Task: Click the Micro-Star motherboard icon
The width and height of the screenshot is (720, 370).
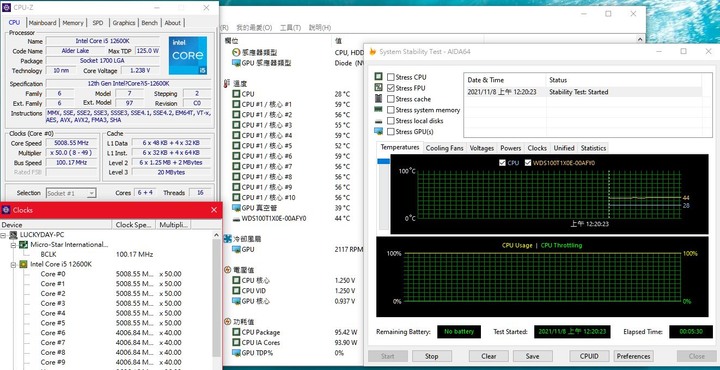Action: click(x=23, y=245)
